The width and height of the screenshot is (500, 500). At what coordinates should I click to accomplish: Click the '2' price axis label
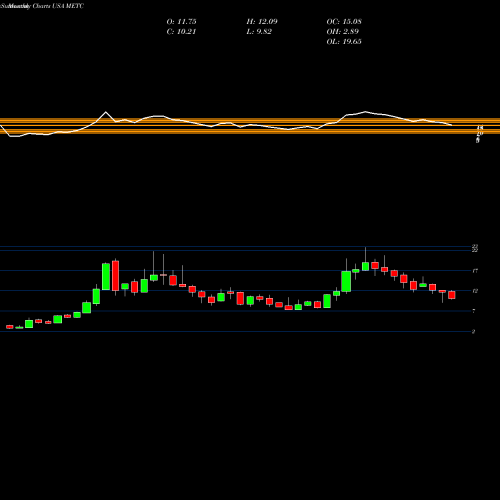pos(474,332)
